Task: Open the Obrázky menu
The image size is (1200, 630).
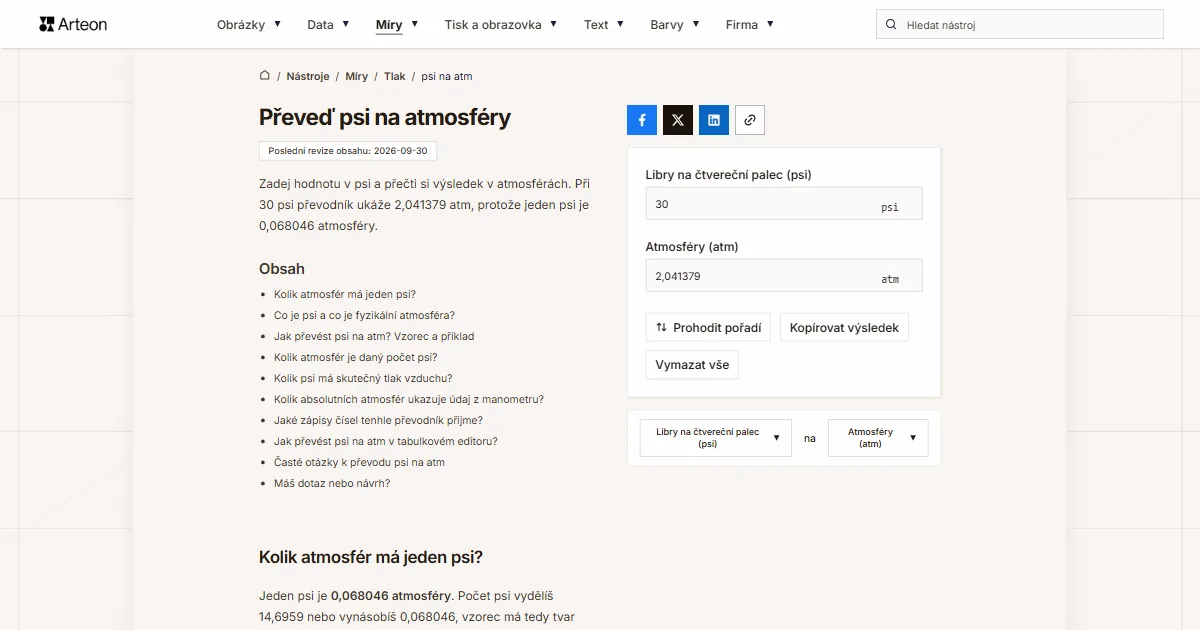Action: (x=249, y=25)
